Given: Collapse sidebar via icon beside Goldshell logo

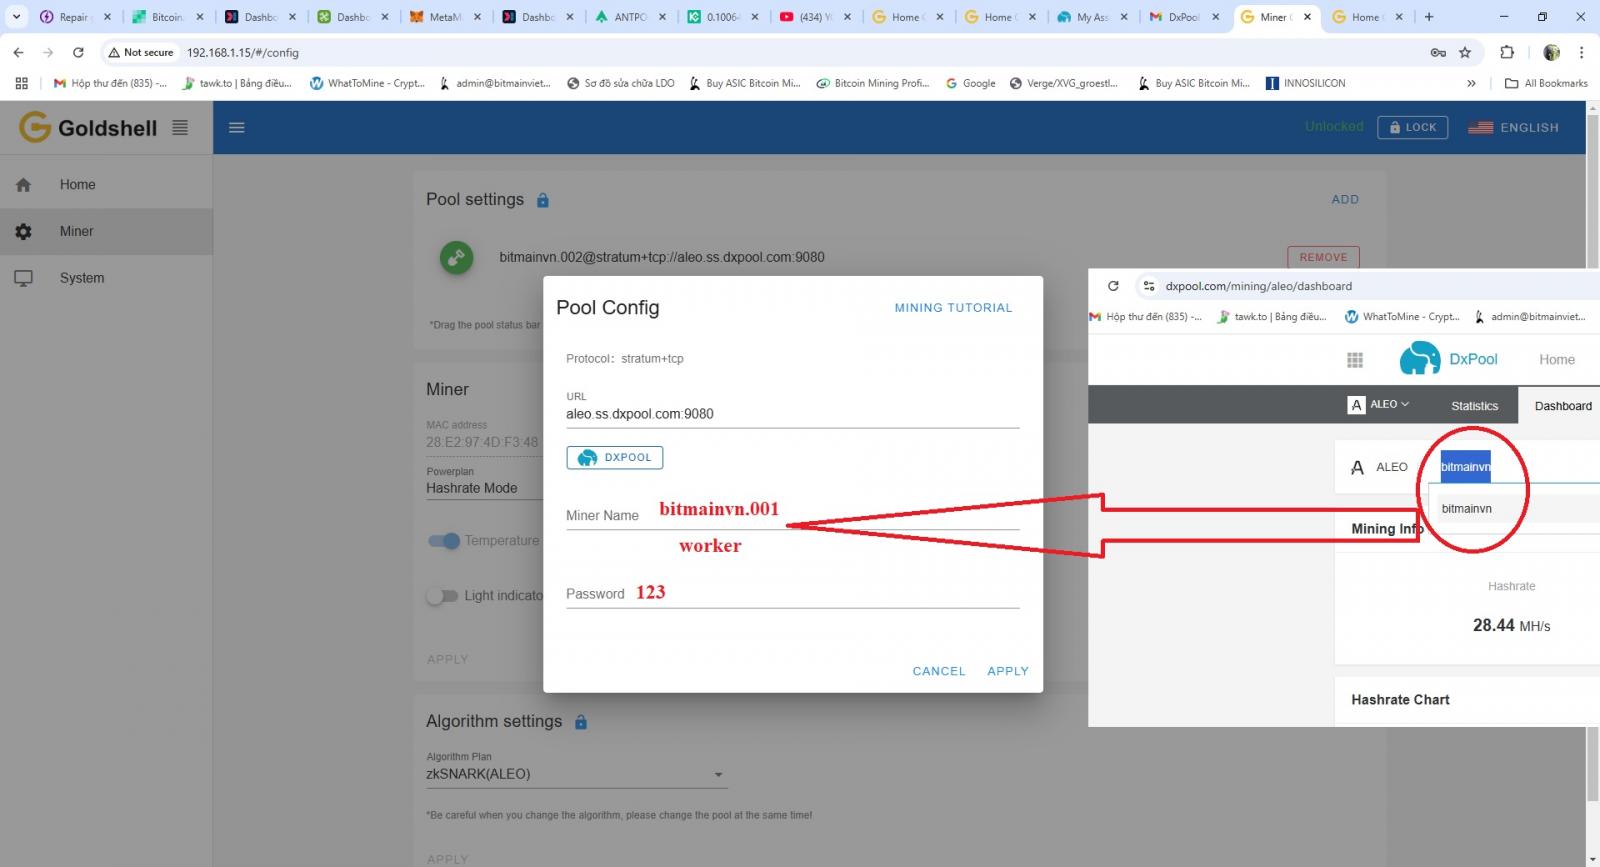Looking at the screenshot, I should tap(180, 127).
